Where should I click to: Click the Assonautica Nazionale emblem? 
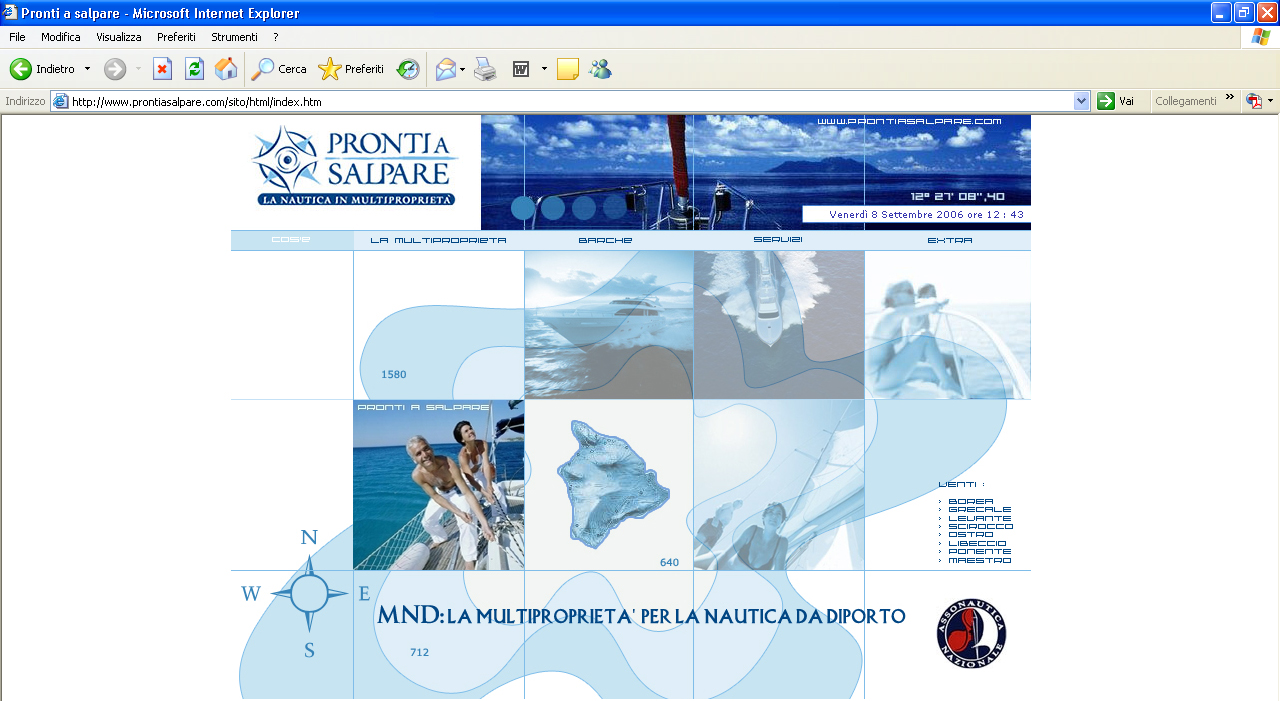tap(971, 634)
